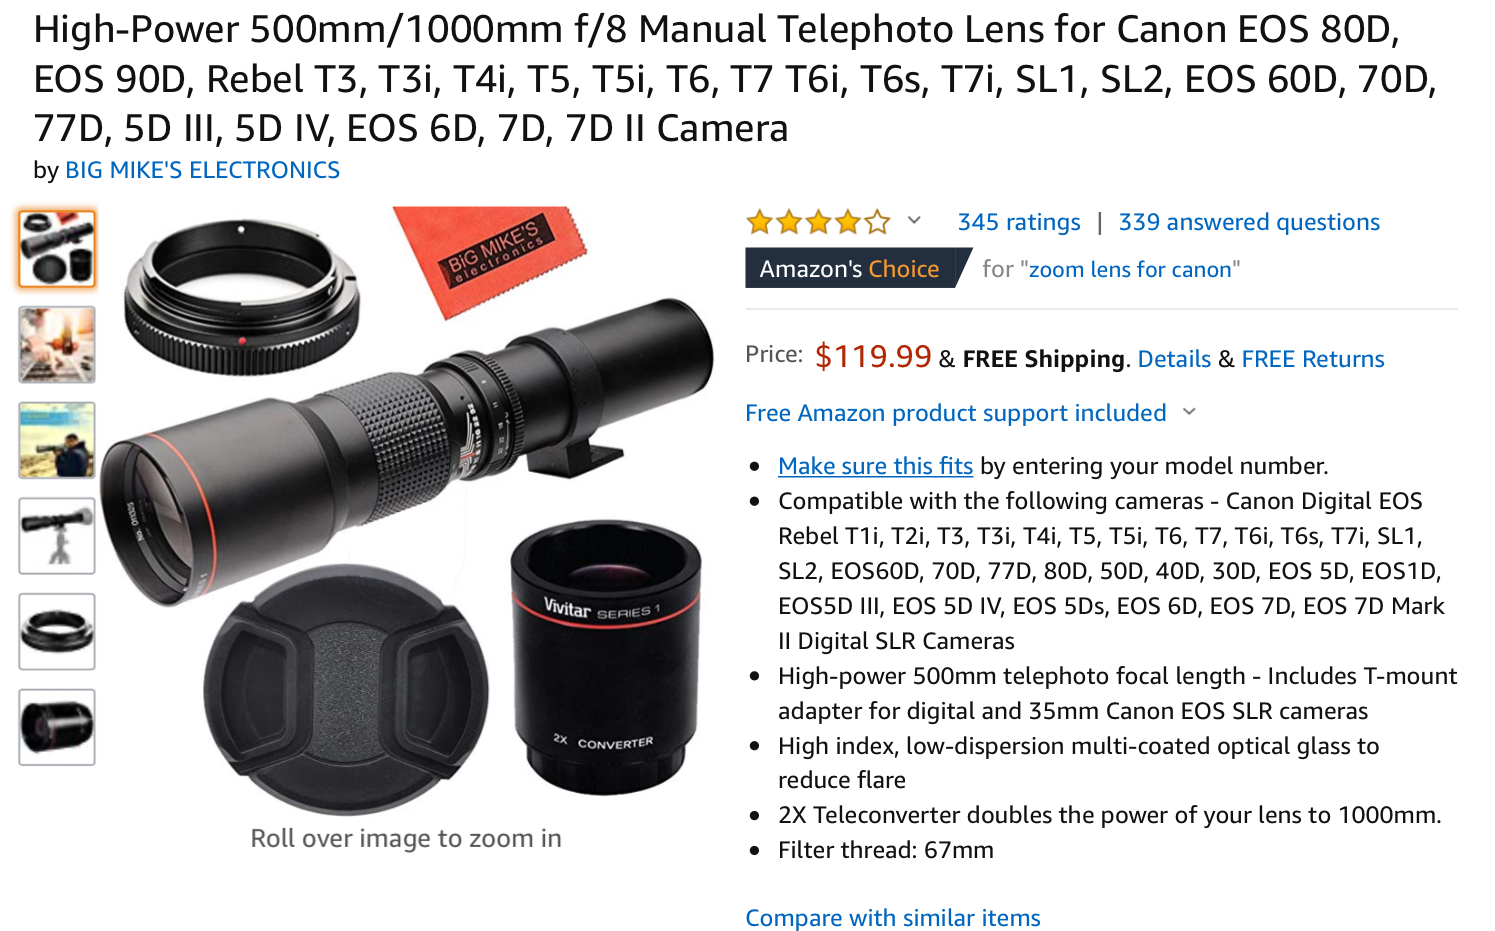
Task: Visit BIG MIKE'S ELECTRONICS seller page
Action: tap(202, 170)
